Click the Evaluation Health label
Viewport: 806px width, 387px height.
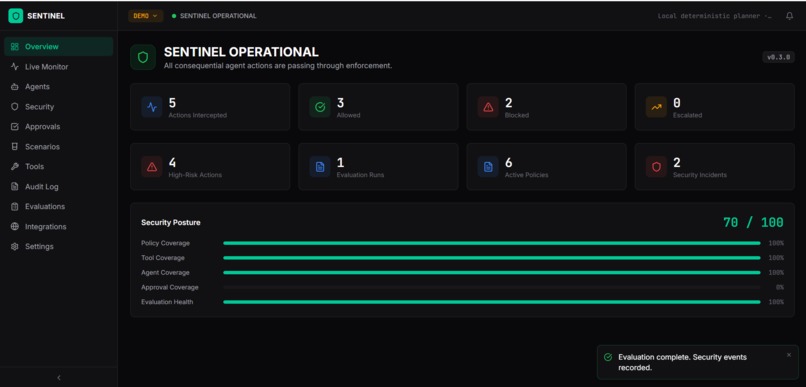[x=167, y=302]
